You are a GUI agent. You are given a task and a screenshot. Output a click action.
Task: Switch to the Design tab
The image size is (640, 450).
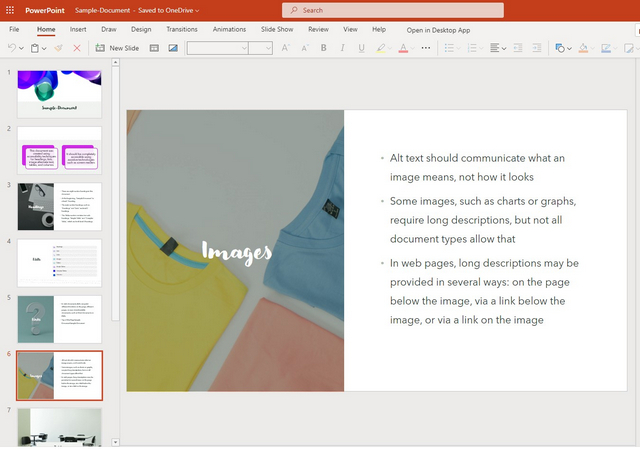click(x=141, y=29)
